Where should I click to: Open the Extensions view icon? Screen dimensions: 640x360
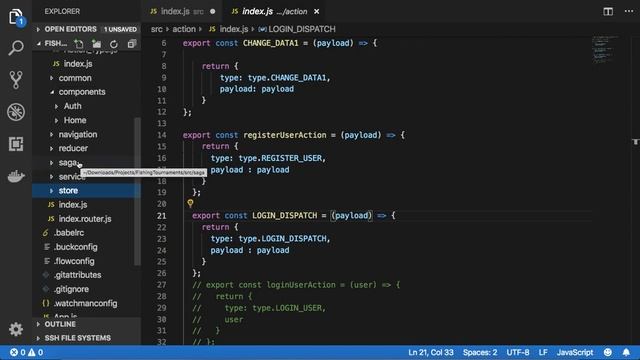(16, 144)
